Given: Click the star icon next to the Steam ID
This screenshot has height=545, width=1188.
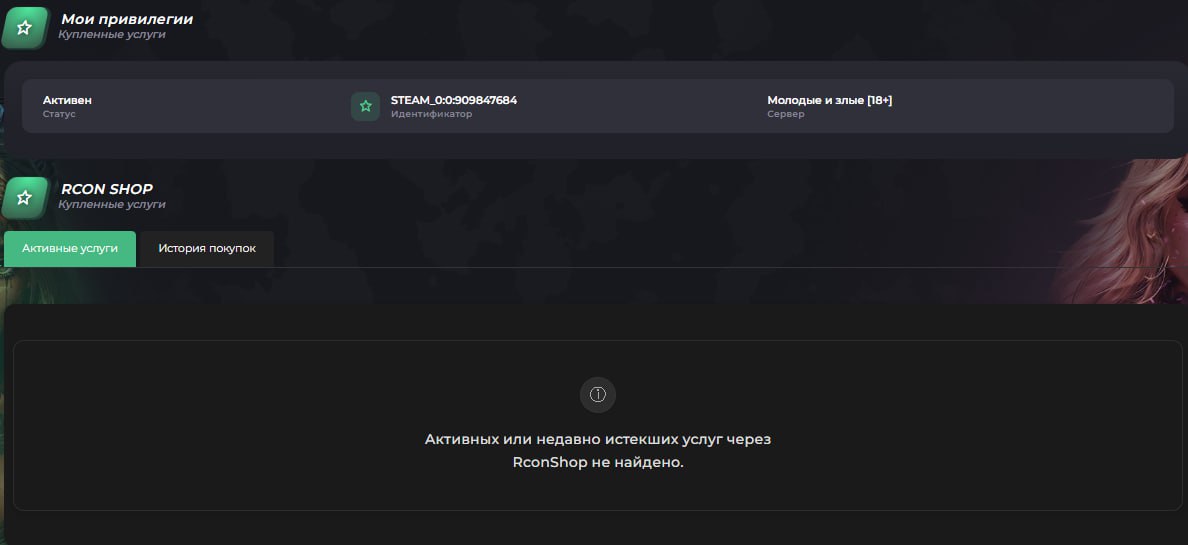Looking at the screenshot, I should coord(365,106).
